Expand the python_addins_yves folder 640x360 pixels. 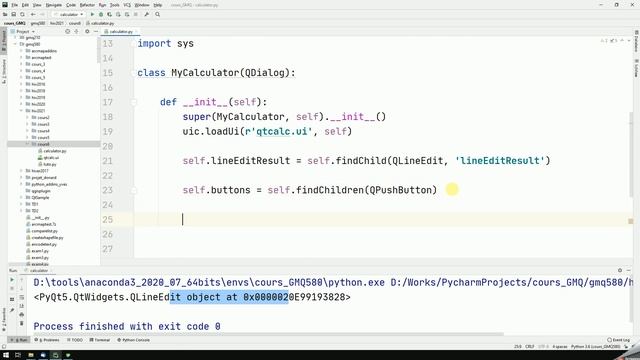click(22, 184)
